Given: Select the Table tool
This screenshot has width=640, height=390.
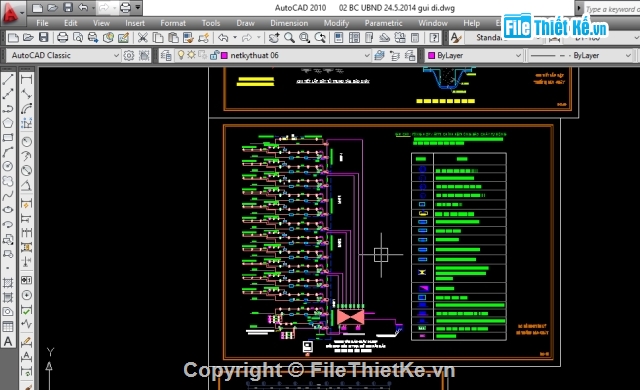Looking at the screenshot, I should pyautogui.click(x=8, y=326).
